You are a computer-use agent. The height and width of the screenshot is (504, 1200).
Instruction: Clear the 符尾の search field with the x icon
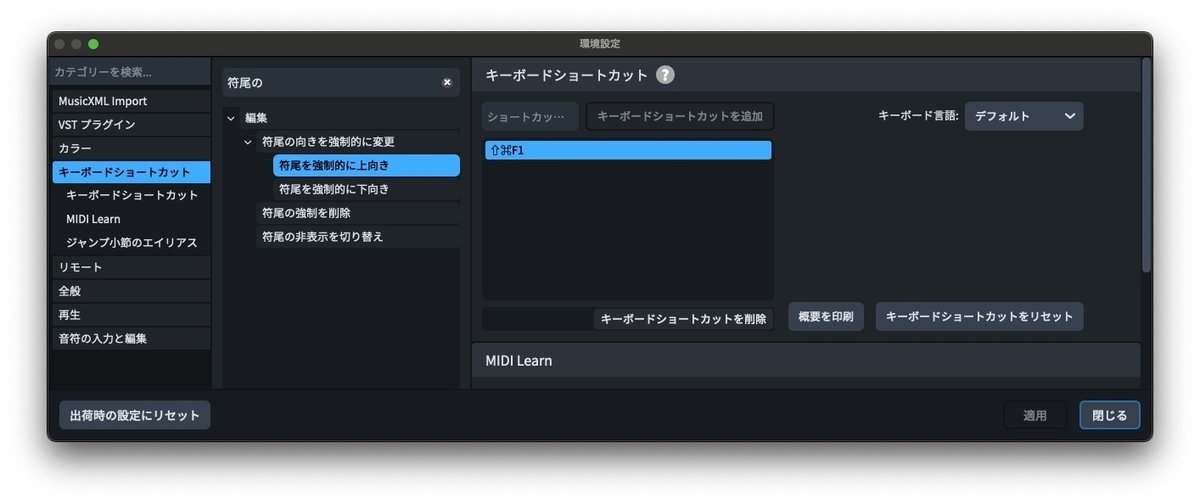[447, 82]
